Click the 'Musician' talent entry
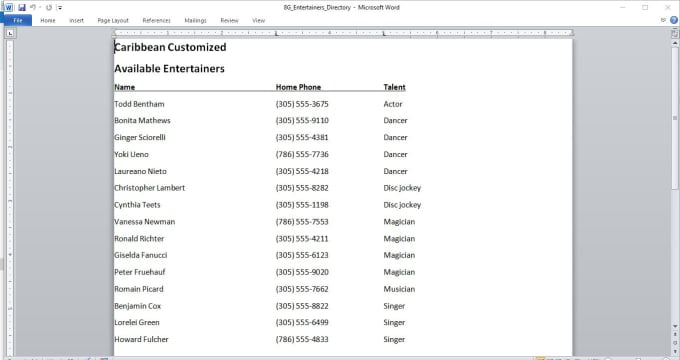Viewport: 680px width, 360px height. (x=399, y=289)
